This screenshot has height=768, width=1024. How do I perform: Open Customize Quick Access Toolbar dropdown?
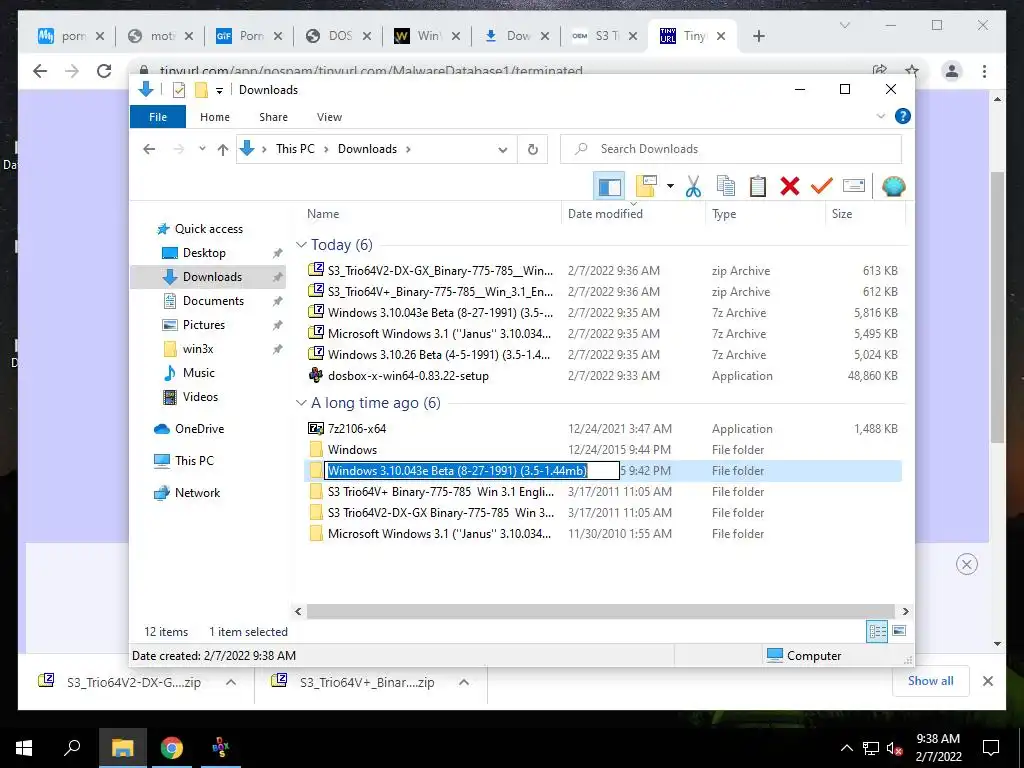[219, 91]
